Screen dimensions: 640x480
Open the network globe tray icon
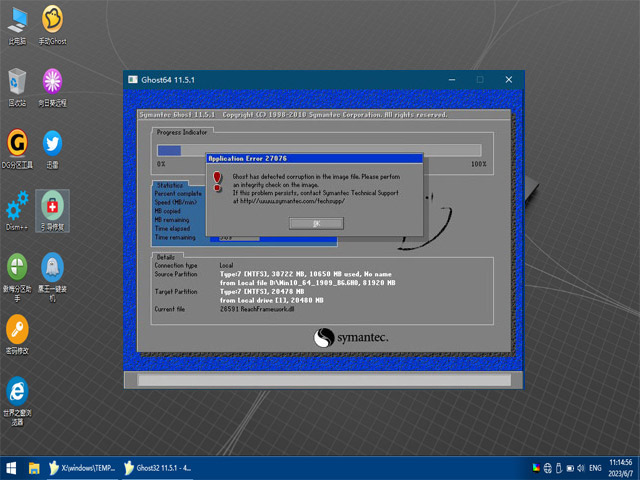pos(548,468)
